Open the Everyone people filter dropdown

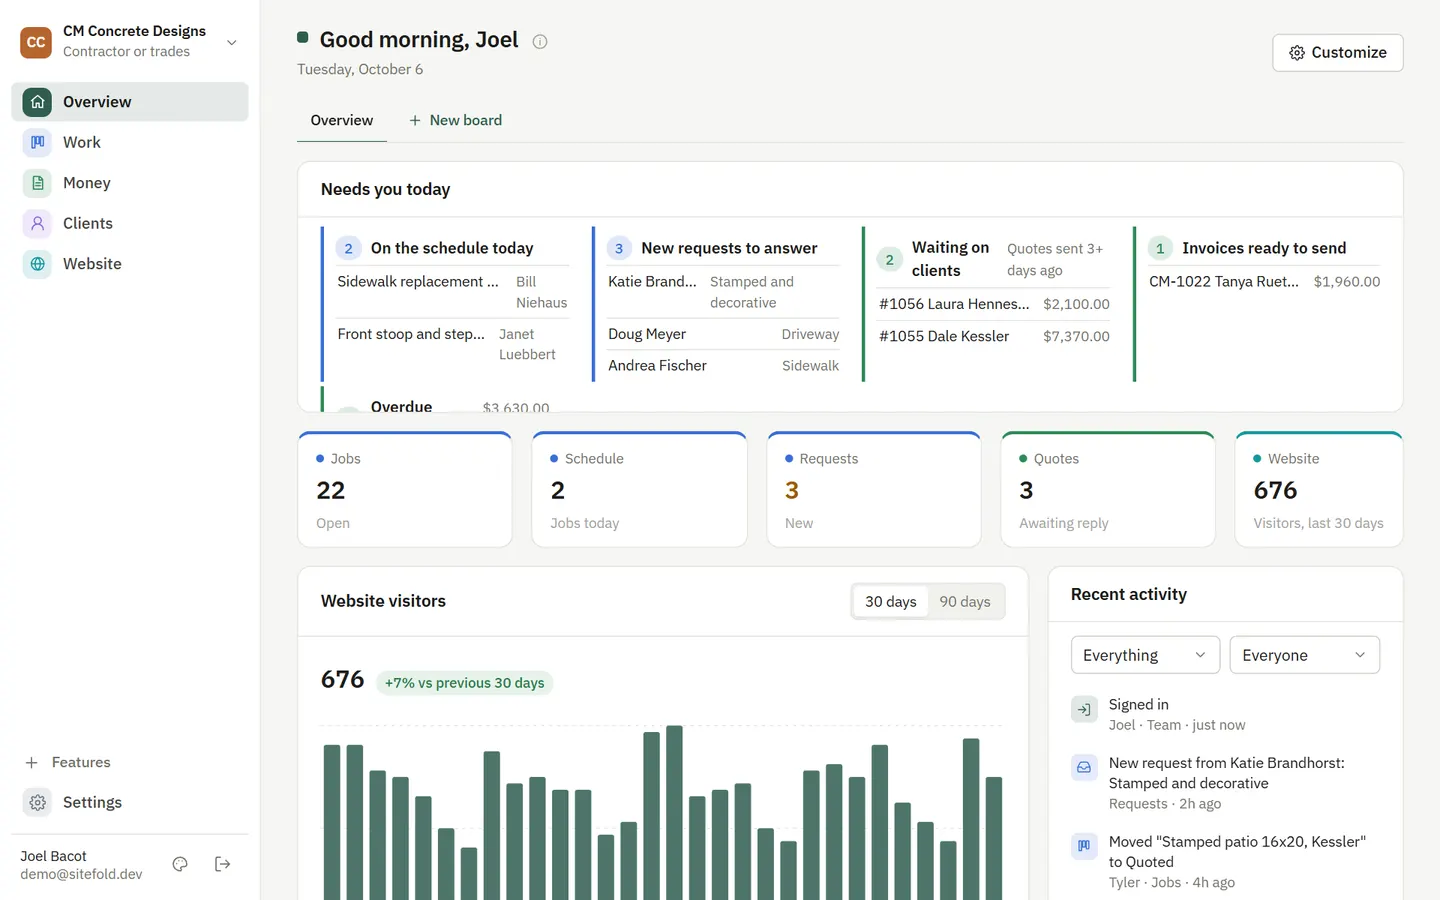pos(1304,655)
